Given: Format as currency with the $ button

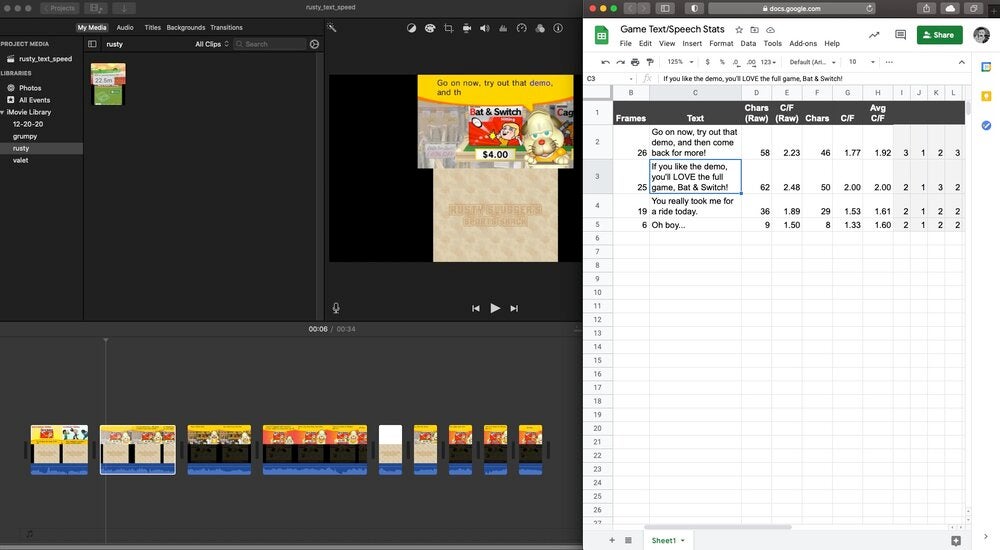Looking at the screenshot, I should (707, 62).
